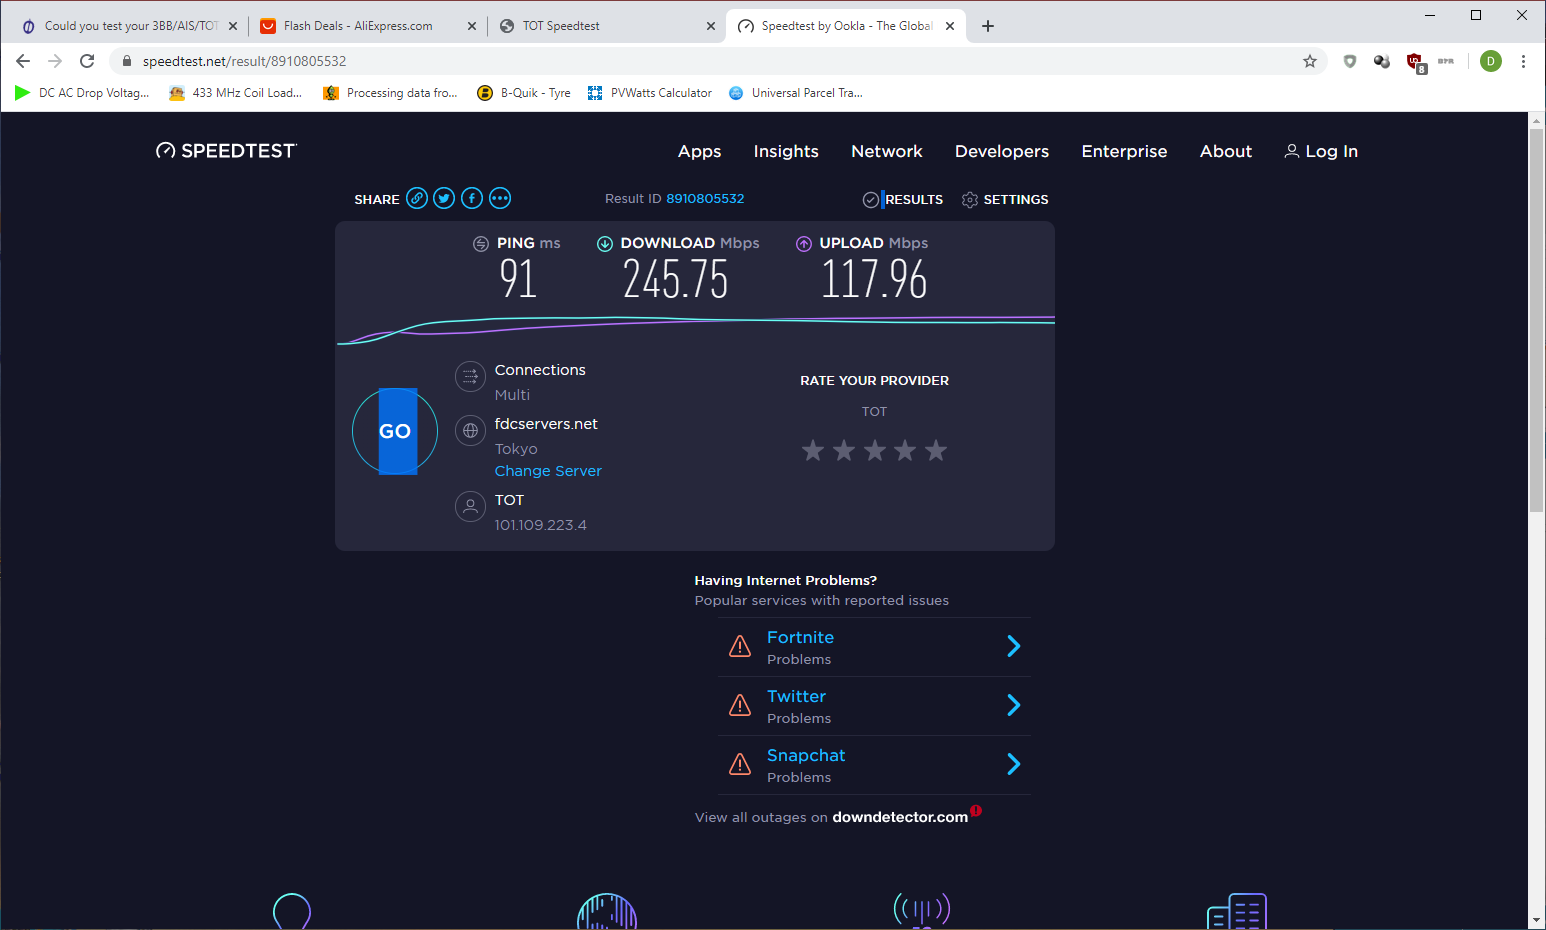Click the ping icon beside PING ms
The width and height of the screenshot is (1546, 930).
pos(481,243)
